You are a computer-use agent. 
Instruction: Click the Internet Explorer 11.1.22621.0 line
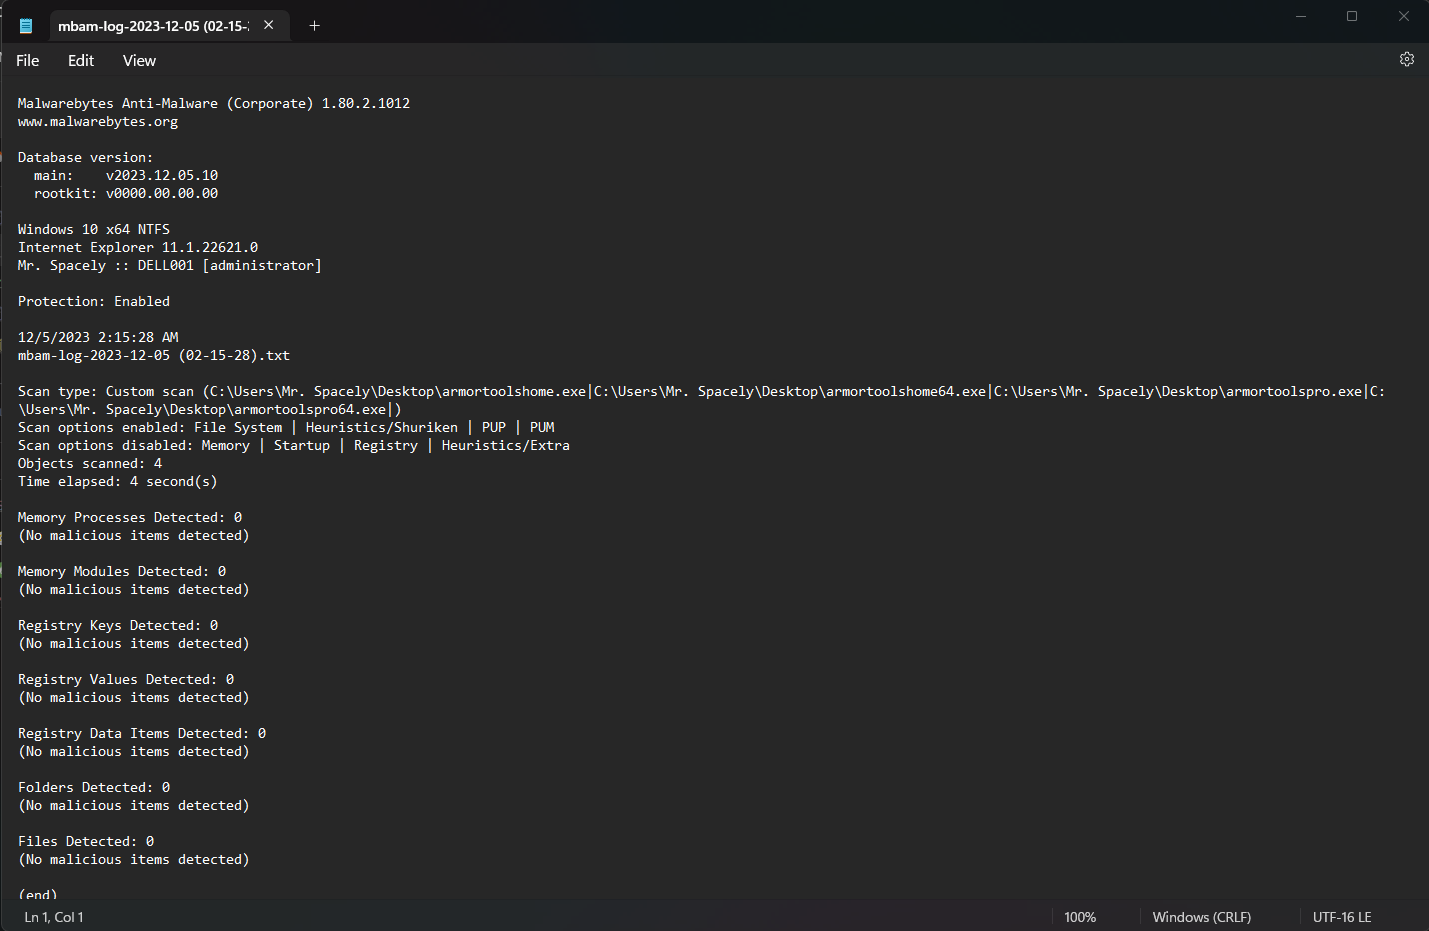[x=138, y=248]
